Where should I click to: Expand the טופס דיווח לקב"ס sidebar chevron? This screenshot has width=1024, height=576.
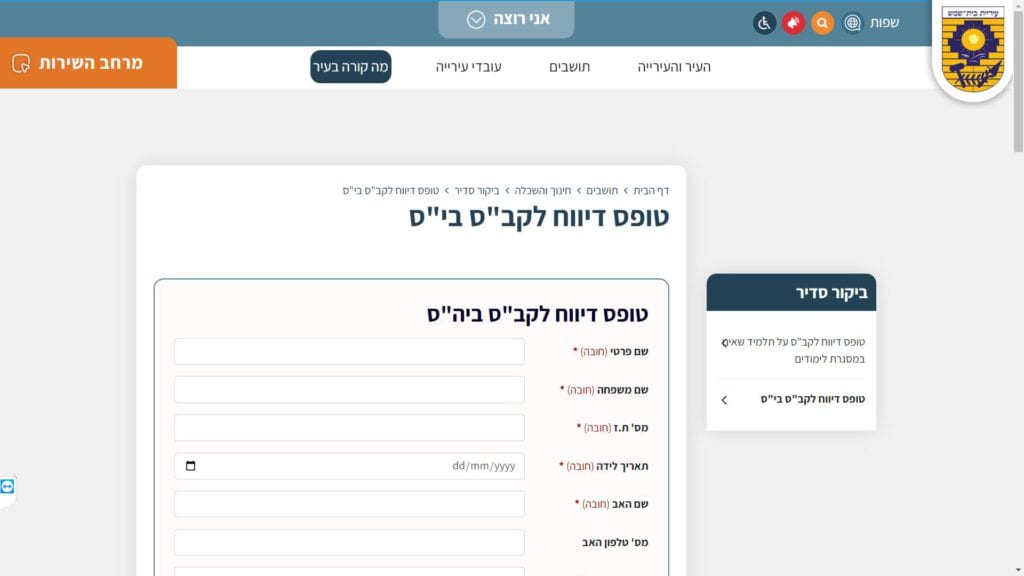point(724,400)
